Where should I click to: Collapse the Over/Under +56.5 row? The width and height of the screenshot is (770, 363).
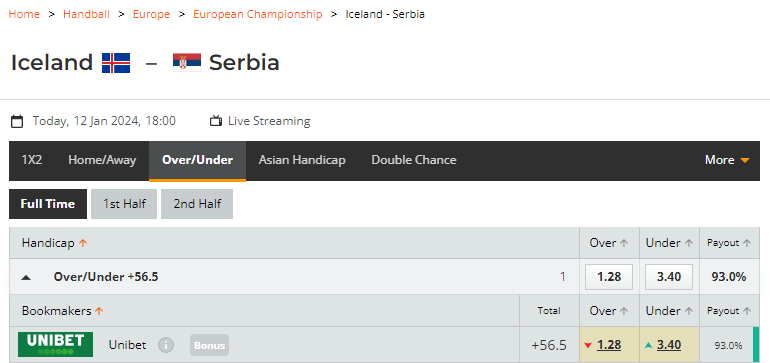27,277
